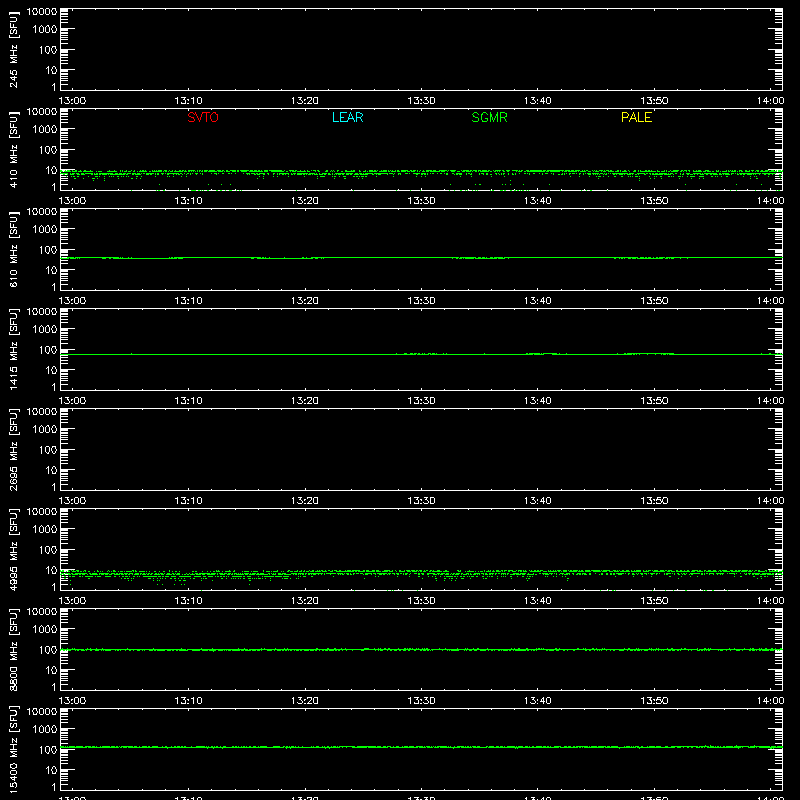Click the 15400 MHz [SFU] axis label
This screenshot has width=800, height=800.
coord(13,749)
